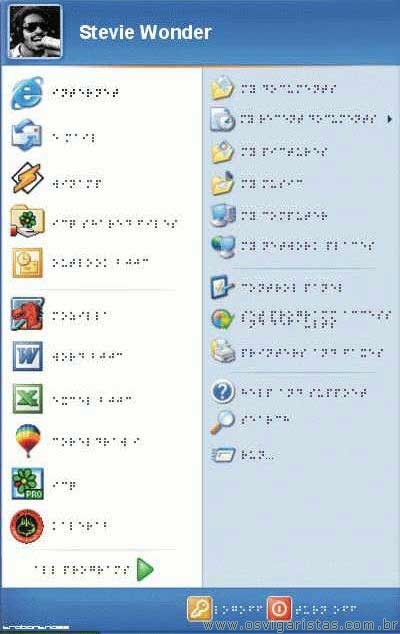Image resolution: width=400 pixels, height=634 pixels.
Task: Click the red Turn Off power button
Action: pos(279,609)
